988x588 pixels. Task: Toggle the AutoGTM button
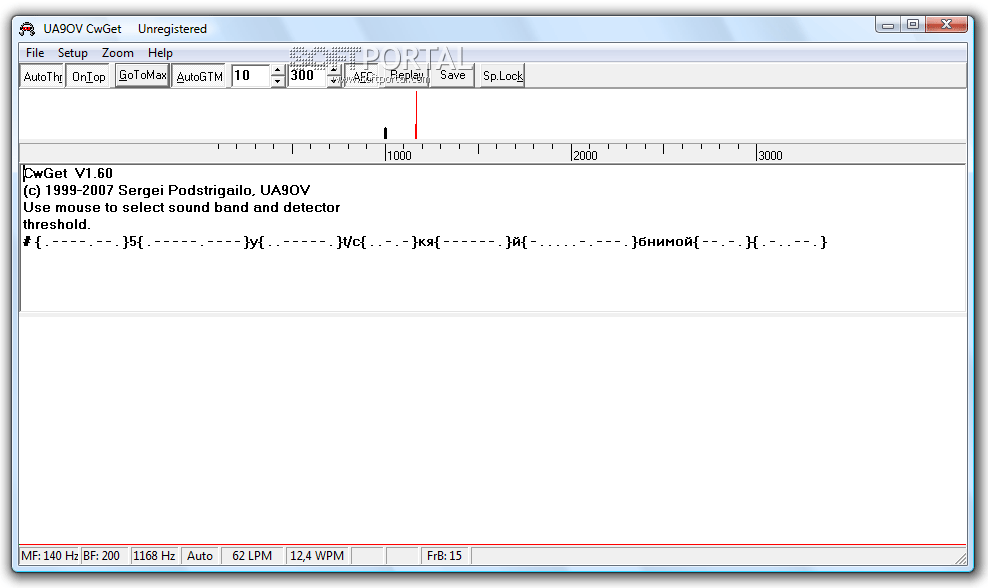(199, 76)
